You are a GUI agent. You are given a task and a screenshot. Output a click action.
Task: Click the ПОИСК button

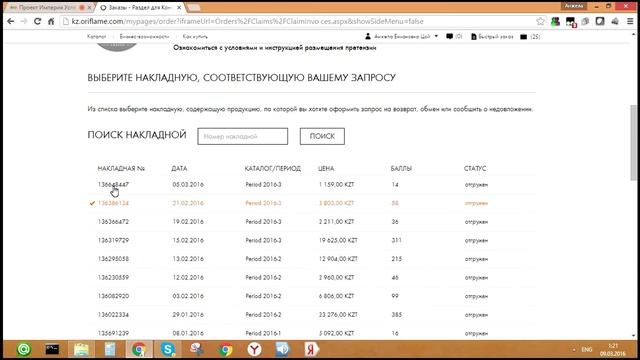(322, 136)
